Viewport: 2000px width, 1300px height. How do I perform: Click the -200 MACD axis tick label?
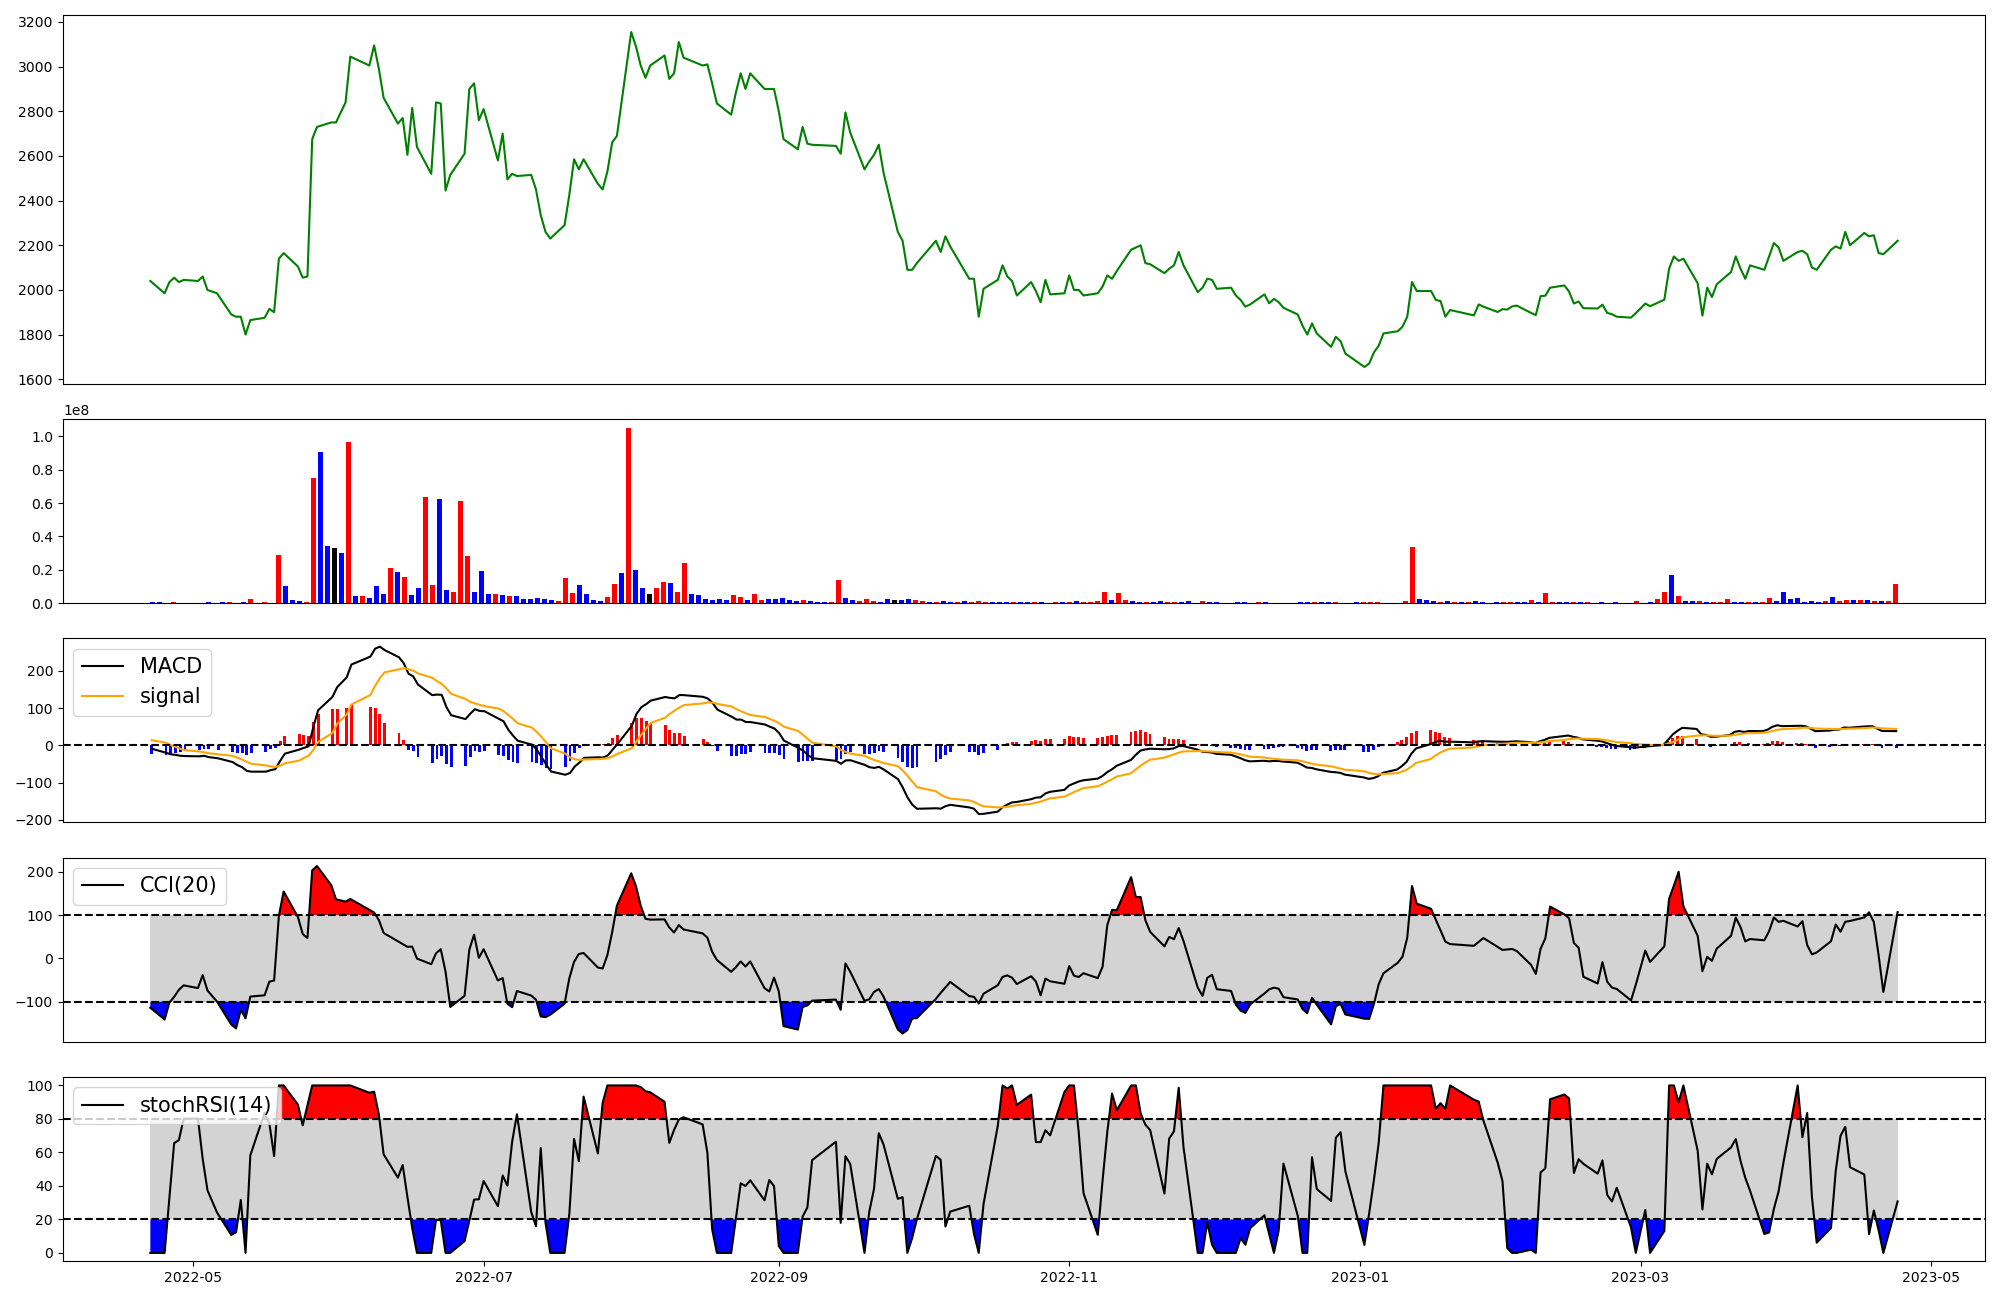point(33,820)
